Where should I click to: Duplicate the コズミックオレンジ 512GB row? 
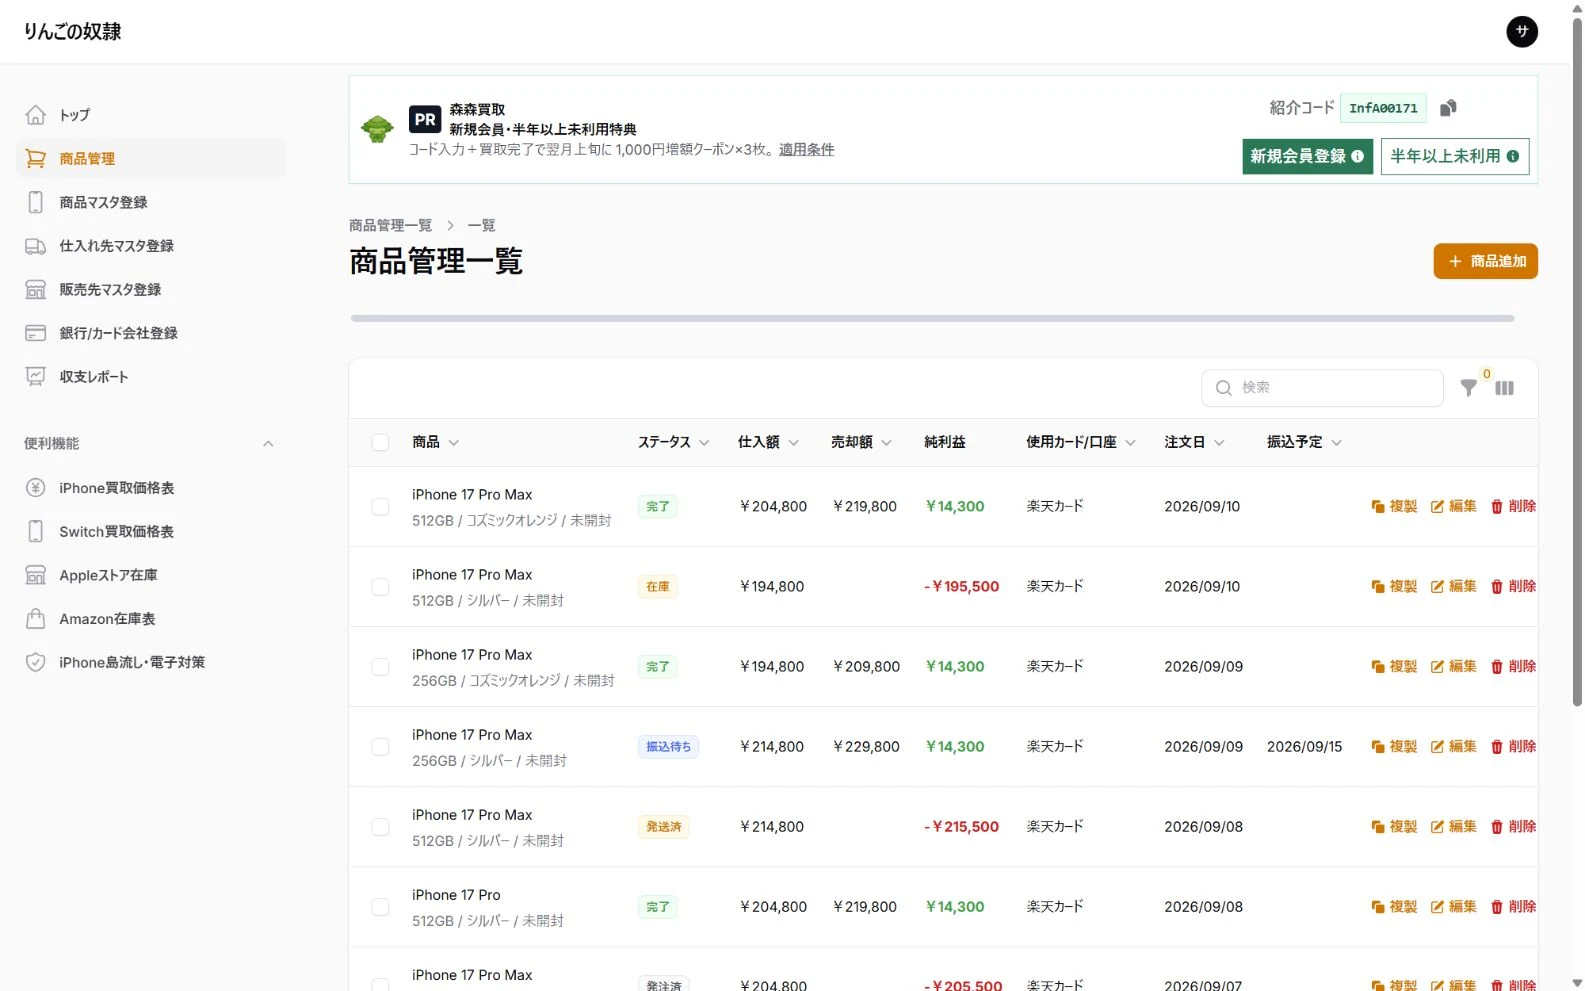click(x=1394, y=506)
